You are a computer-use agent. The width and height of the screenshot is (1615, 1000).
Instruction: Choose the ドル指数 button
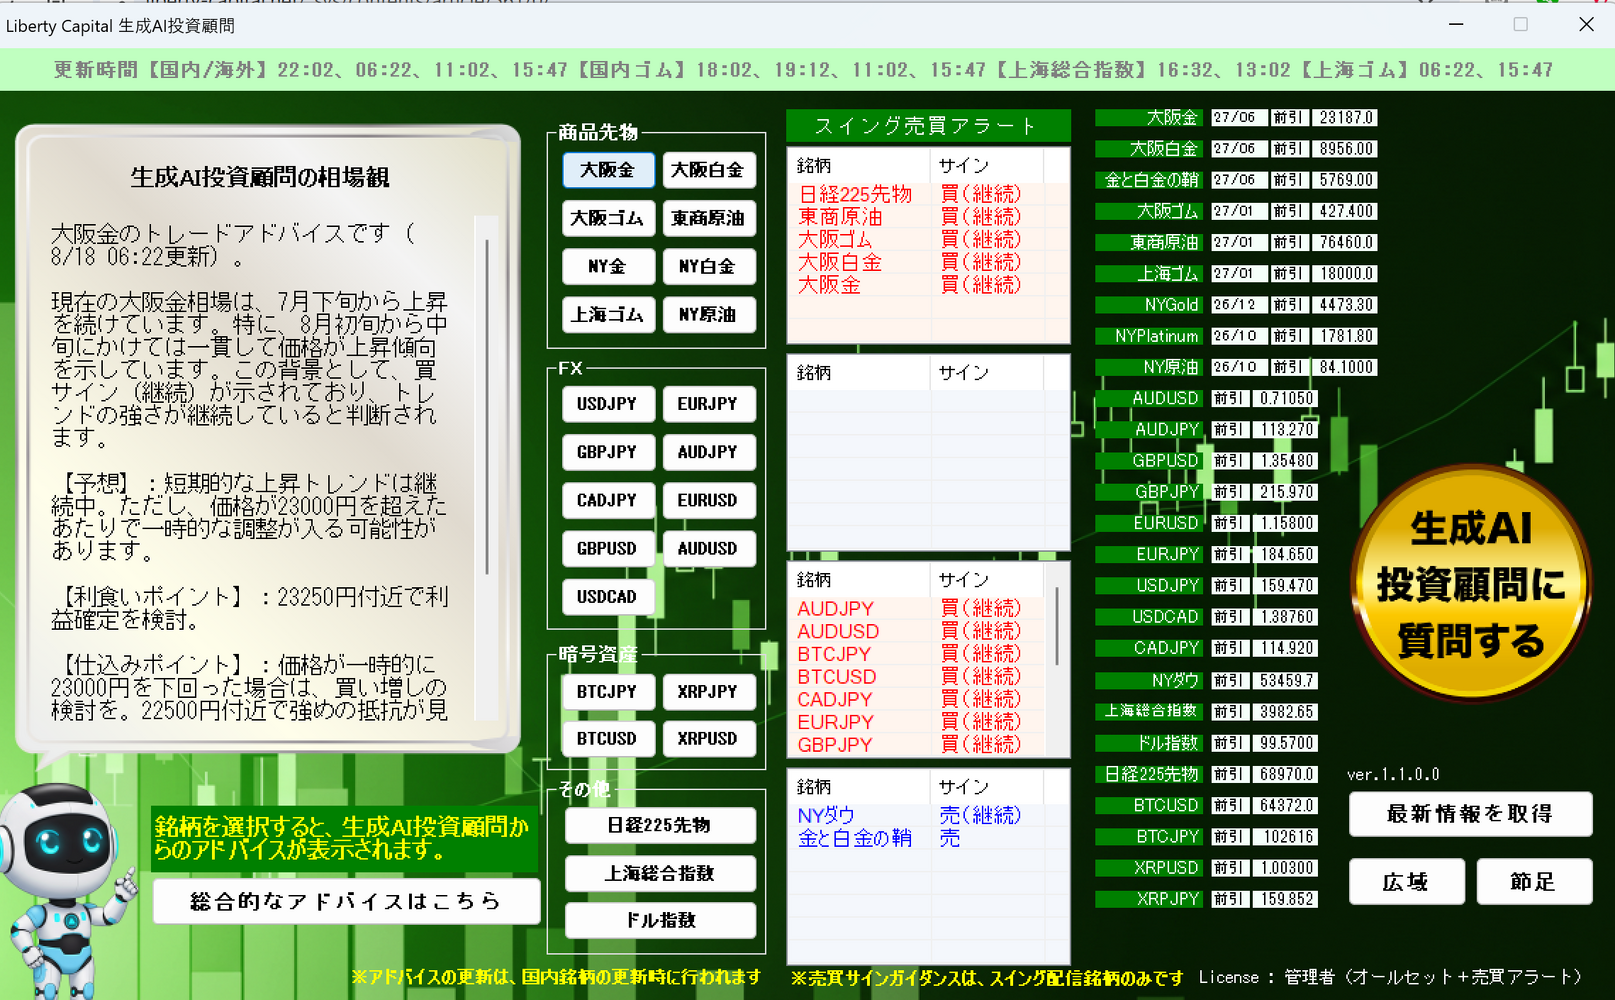[660, 920]
